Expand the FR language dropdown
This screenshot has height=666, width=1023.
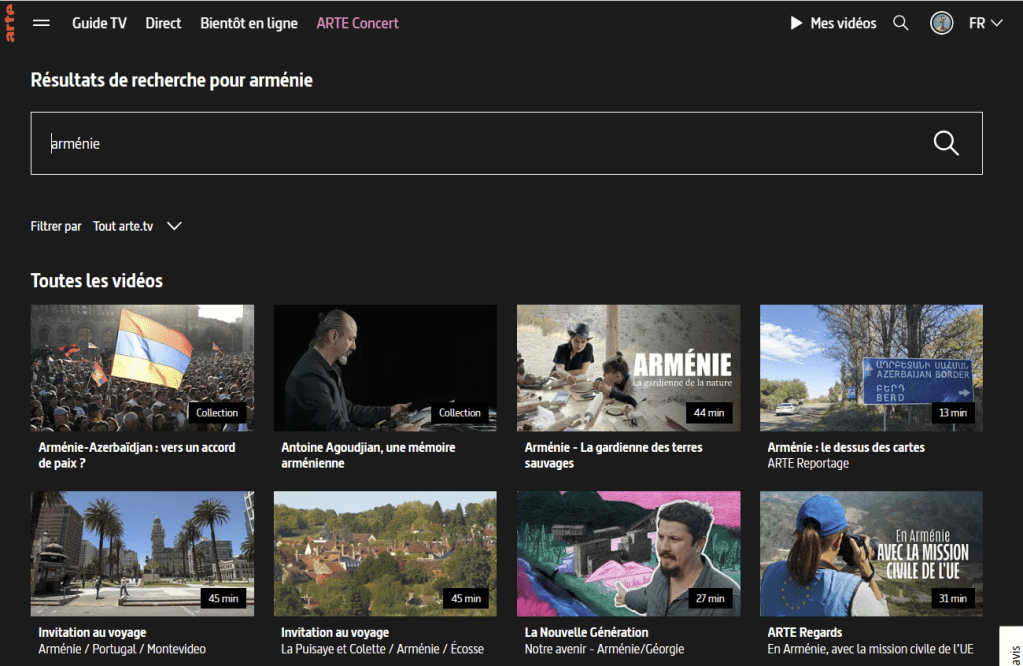point(985,23)
